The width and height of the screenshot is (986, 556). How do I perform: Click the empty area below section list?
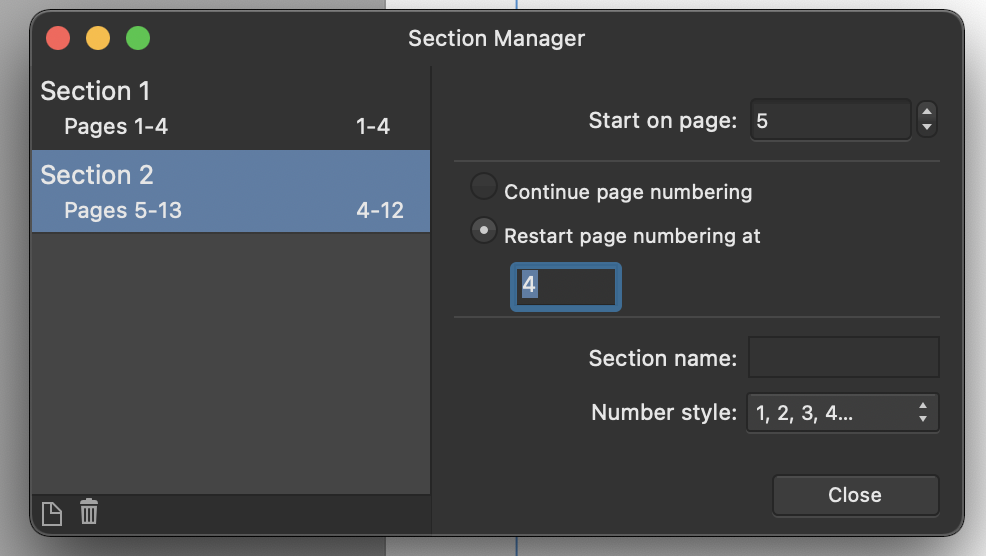point(230,360)
